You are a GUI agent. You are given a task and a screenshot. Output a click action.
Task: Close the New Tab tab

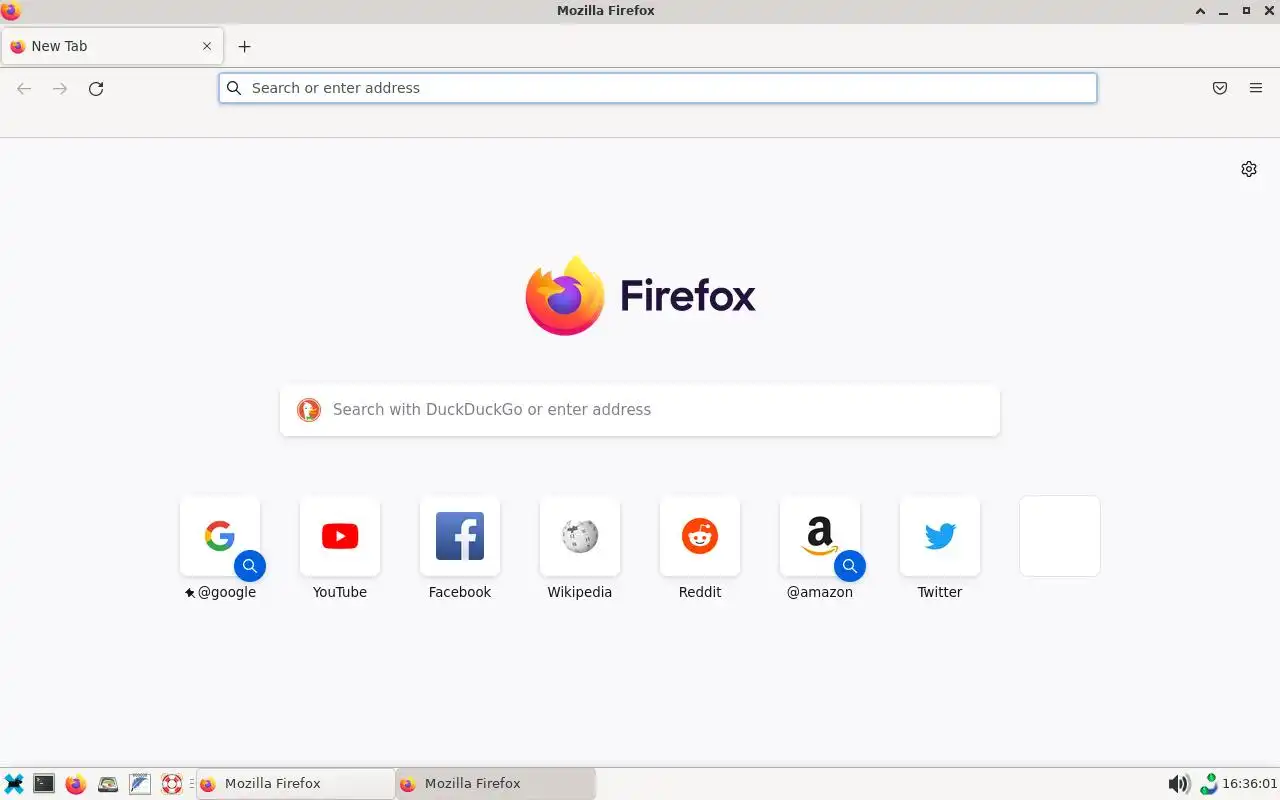[x=207, y=46]
